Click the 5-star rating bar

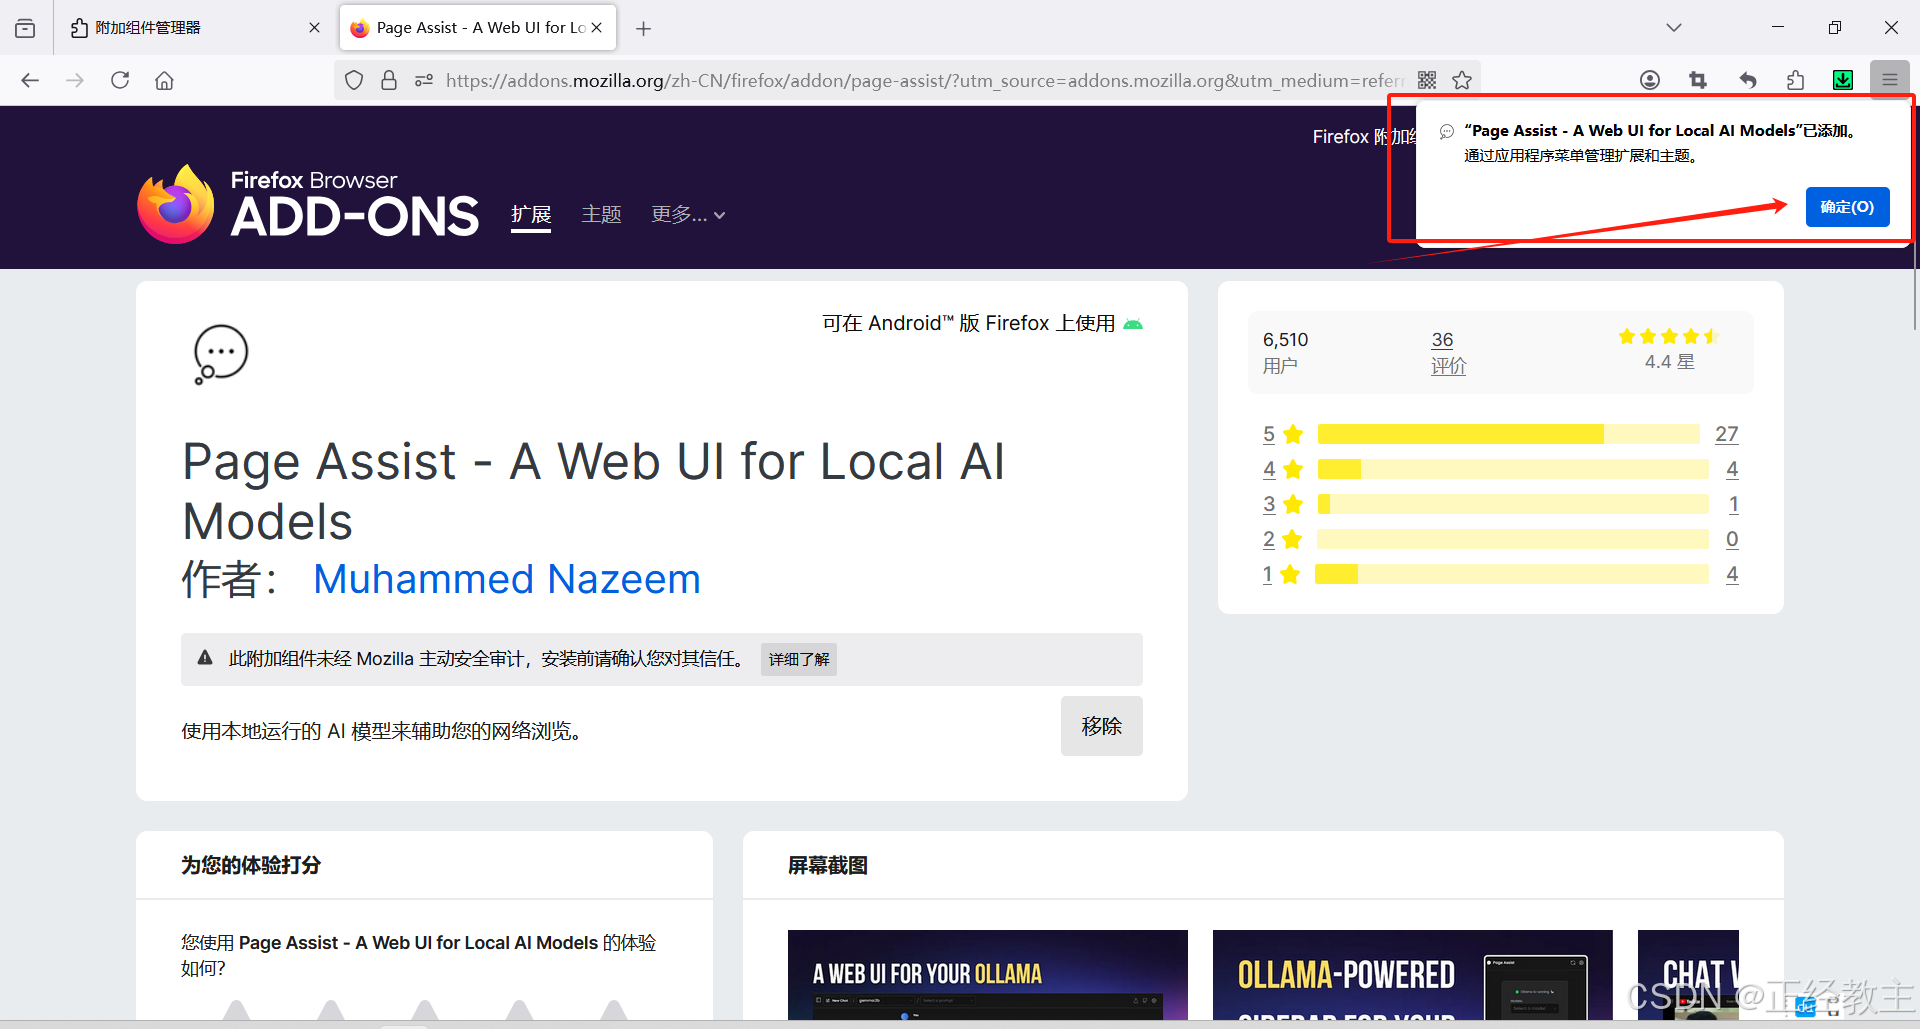1508,434
